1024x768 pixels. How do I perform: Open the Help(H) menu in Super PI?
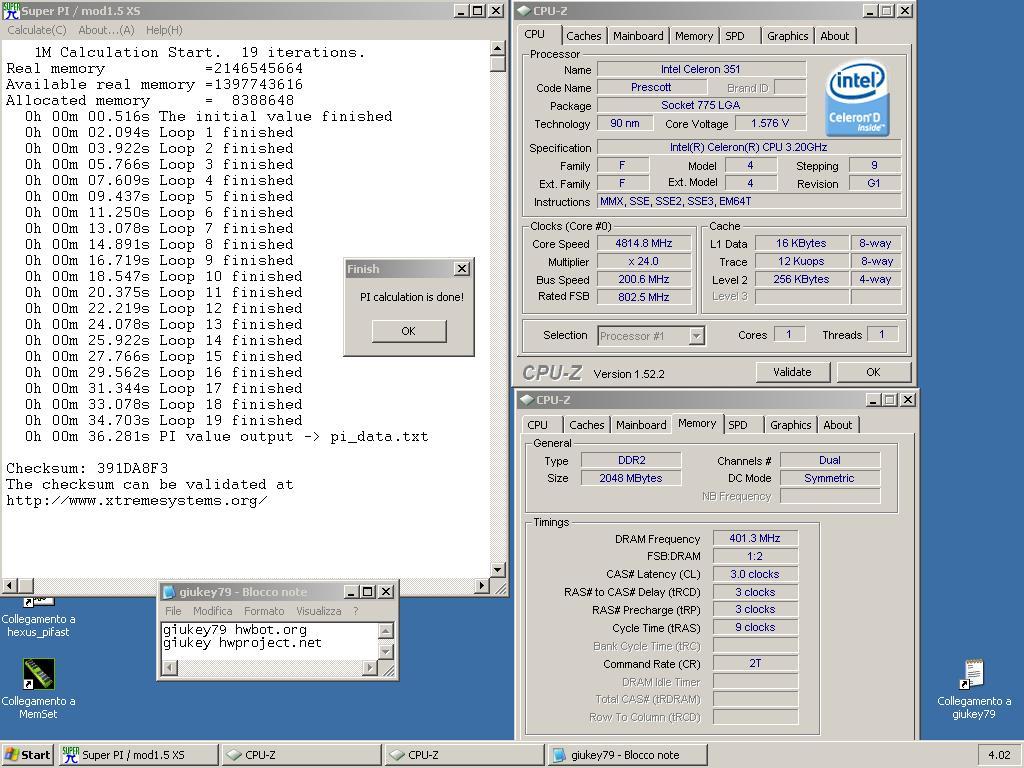[164, 30]
